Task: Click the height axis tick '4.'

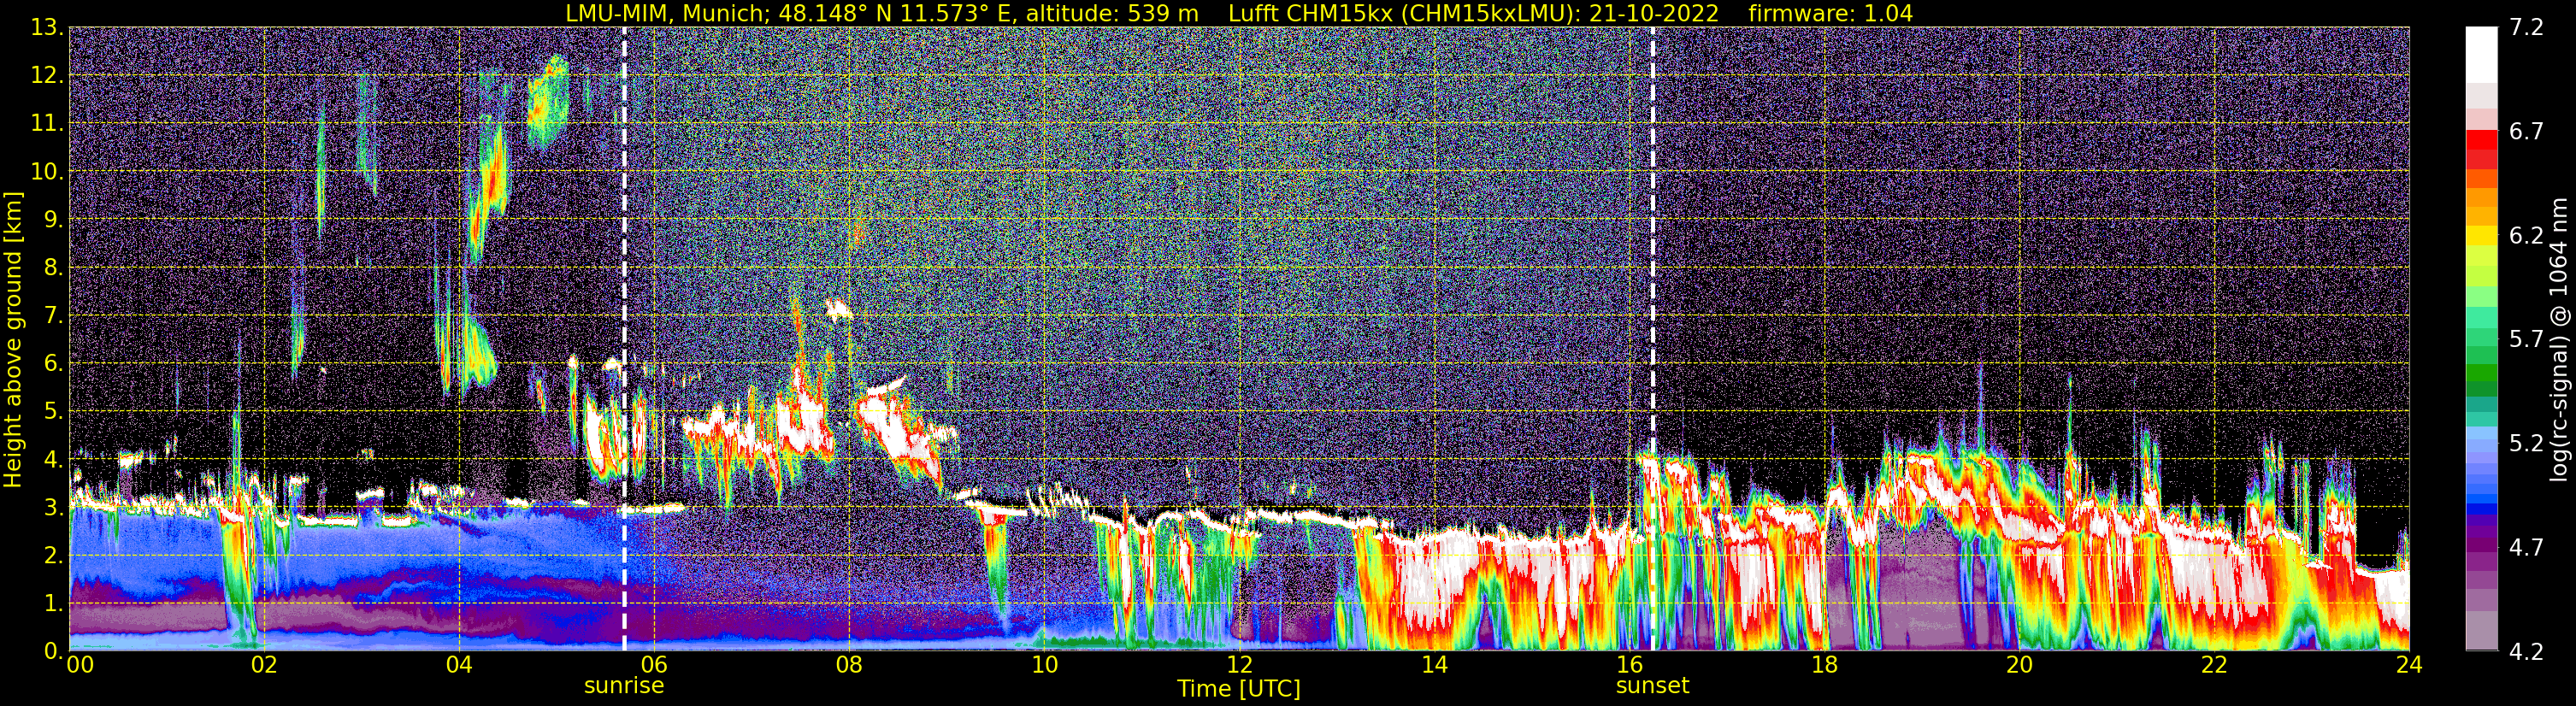Action: pos(52,460)
